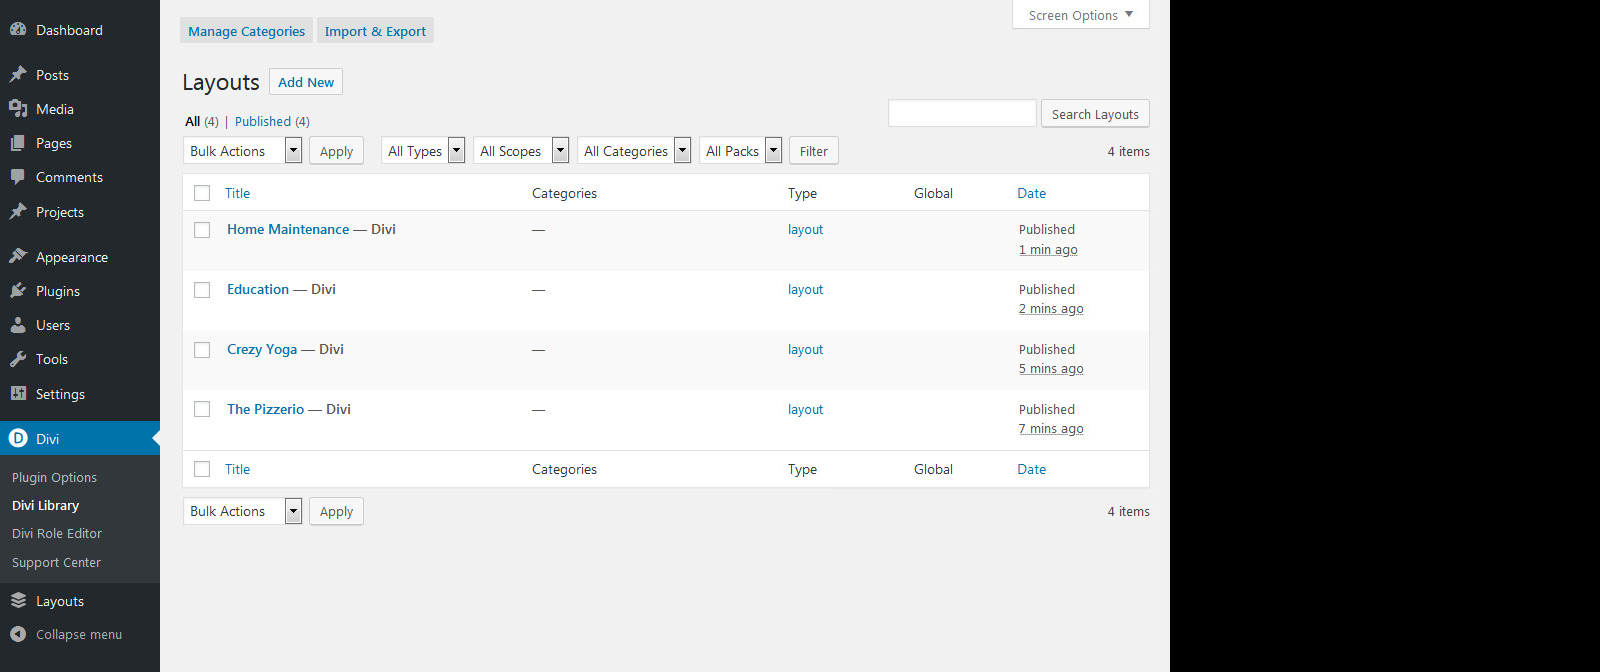The width and height of the screenshot is (1600, 672).
Task: Check the Crezy Yoga layout checkbox
Action: tap(202, 350)
